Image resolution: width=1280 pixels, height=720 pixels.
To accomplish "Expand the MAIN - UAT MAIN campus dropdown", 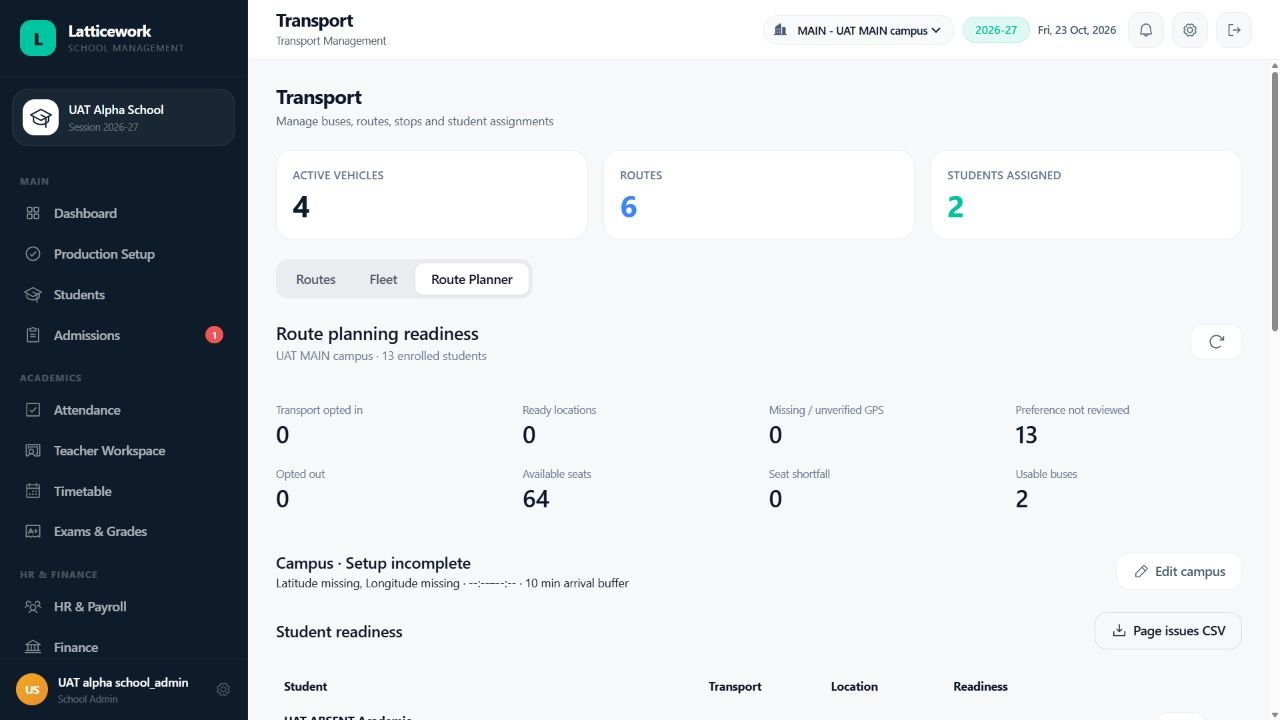I will click(859, 30).
